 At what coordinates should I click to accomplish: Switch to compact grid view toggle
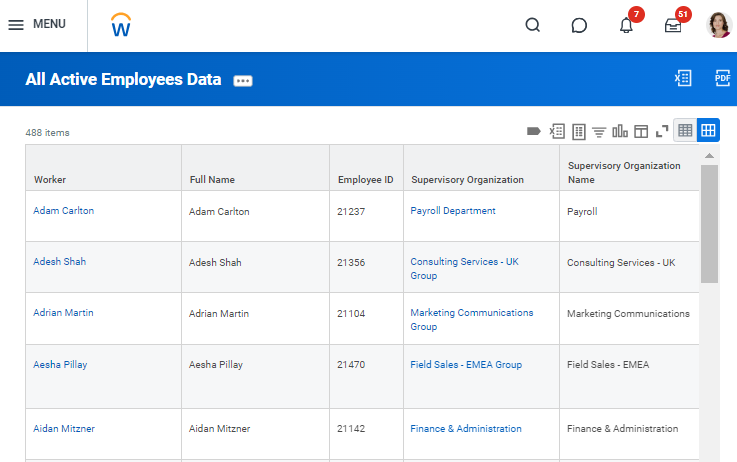click(685, 130)
